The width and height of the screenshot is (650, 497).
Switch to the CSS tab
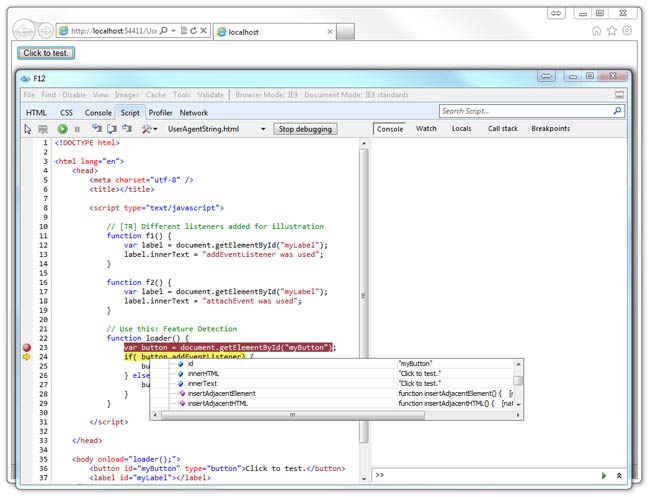pos(66,113)
